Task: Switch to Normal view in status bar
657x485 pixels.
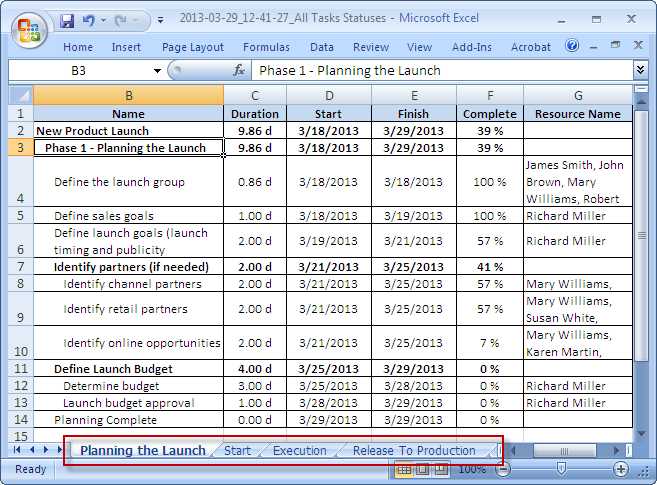Action: pos(405,469)
